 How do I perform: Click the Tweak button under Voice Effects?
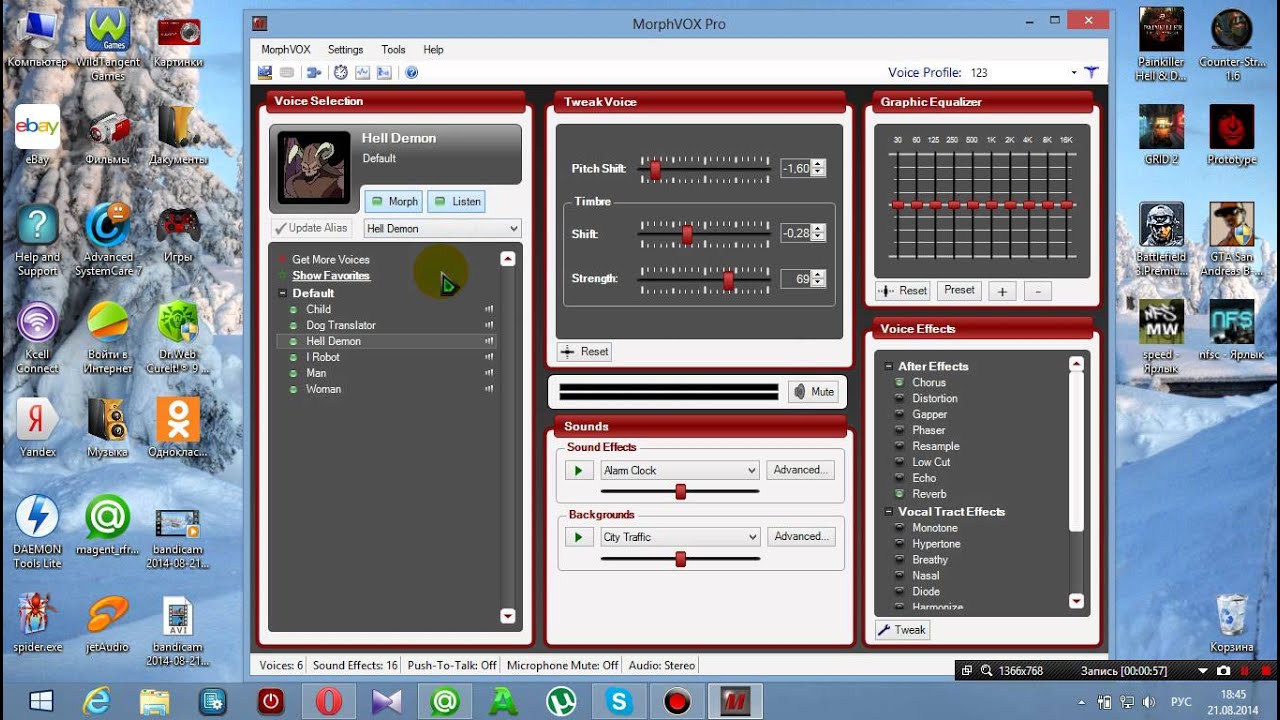[903, 630]
